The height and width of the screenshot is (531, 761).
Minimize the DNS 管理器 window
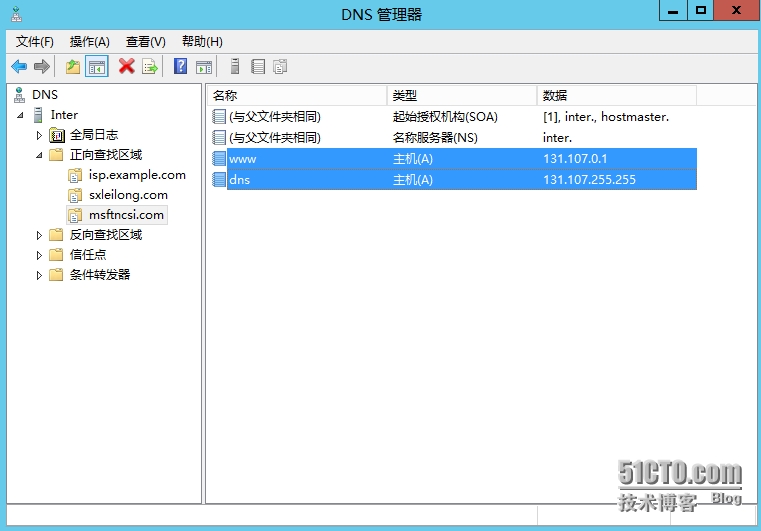673,10
